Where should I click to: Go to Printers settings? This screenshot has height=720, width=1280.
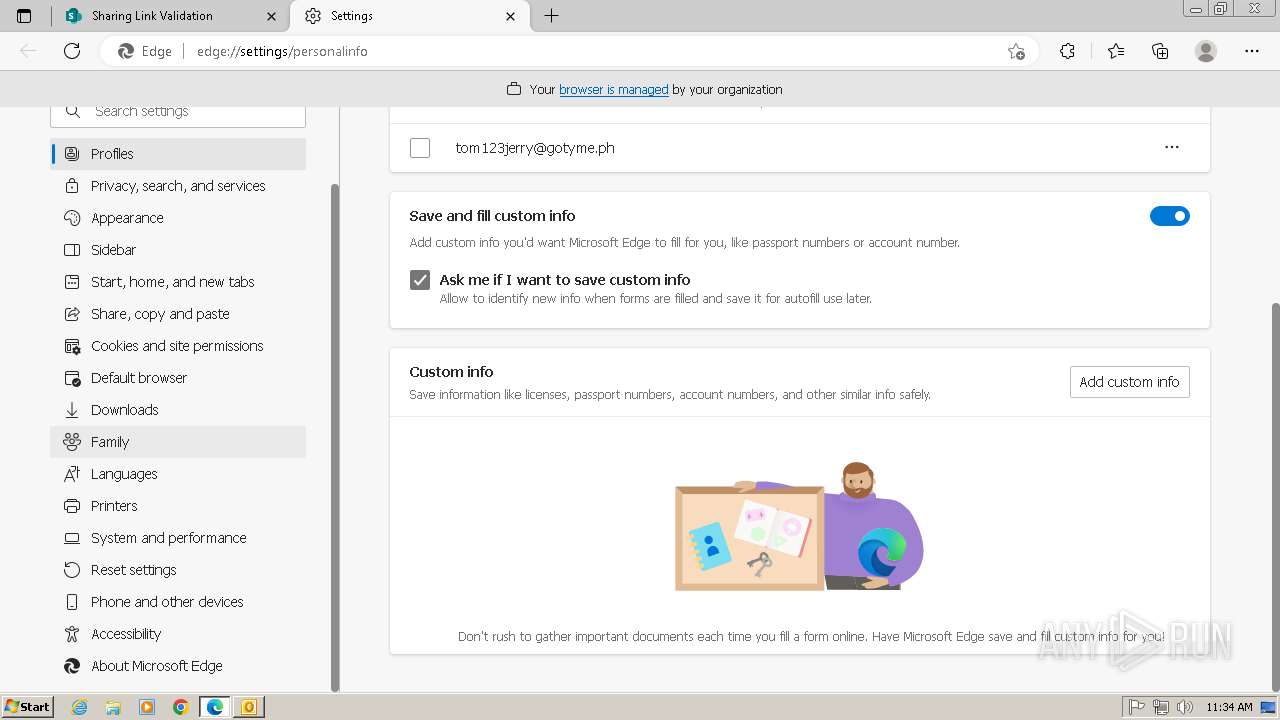pos(178,506)
